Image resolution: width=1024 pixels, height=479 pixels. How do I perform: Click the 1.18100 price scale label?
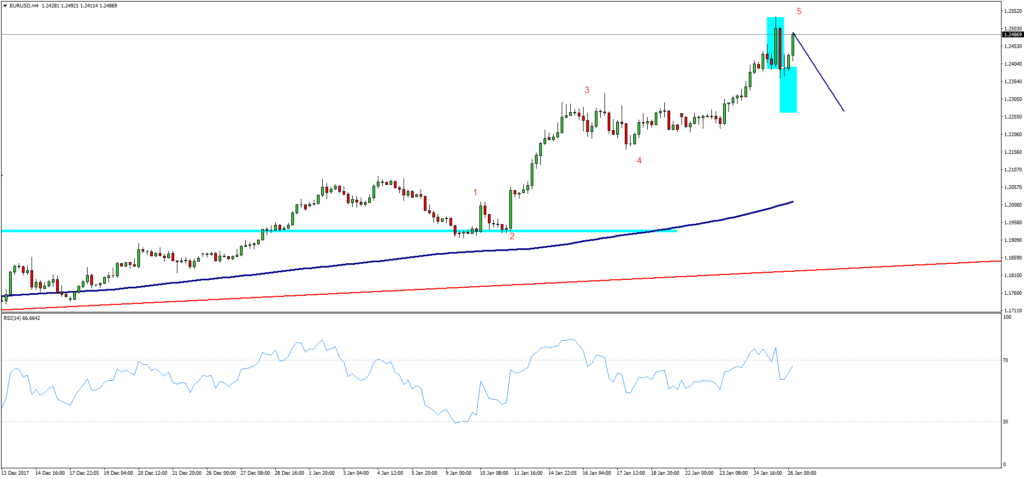pos(1012,276)
